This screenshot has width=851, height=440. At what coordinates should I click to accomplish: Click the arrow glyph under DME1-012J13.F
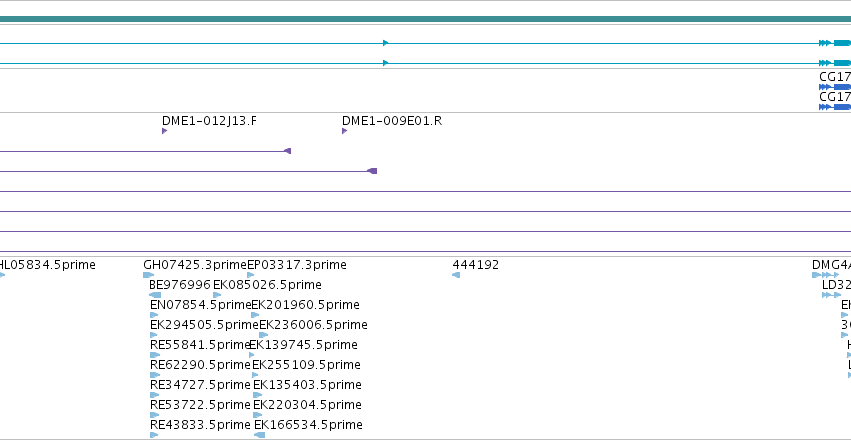164,131
